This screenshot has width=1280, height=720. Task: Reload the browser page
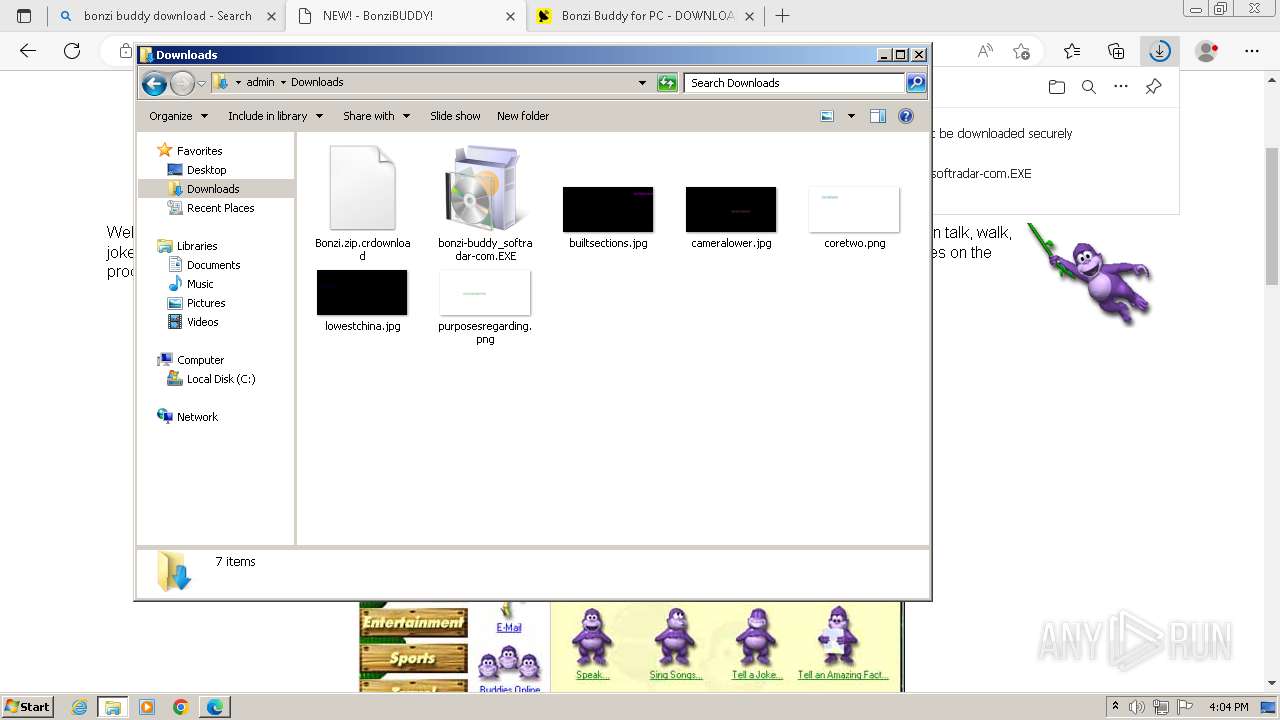tap(72, 51)
